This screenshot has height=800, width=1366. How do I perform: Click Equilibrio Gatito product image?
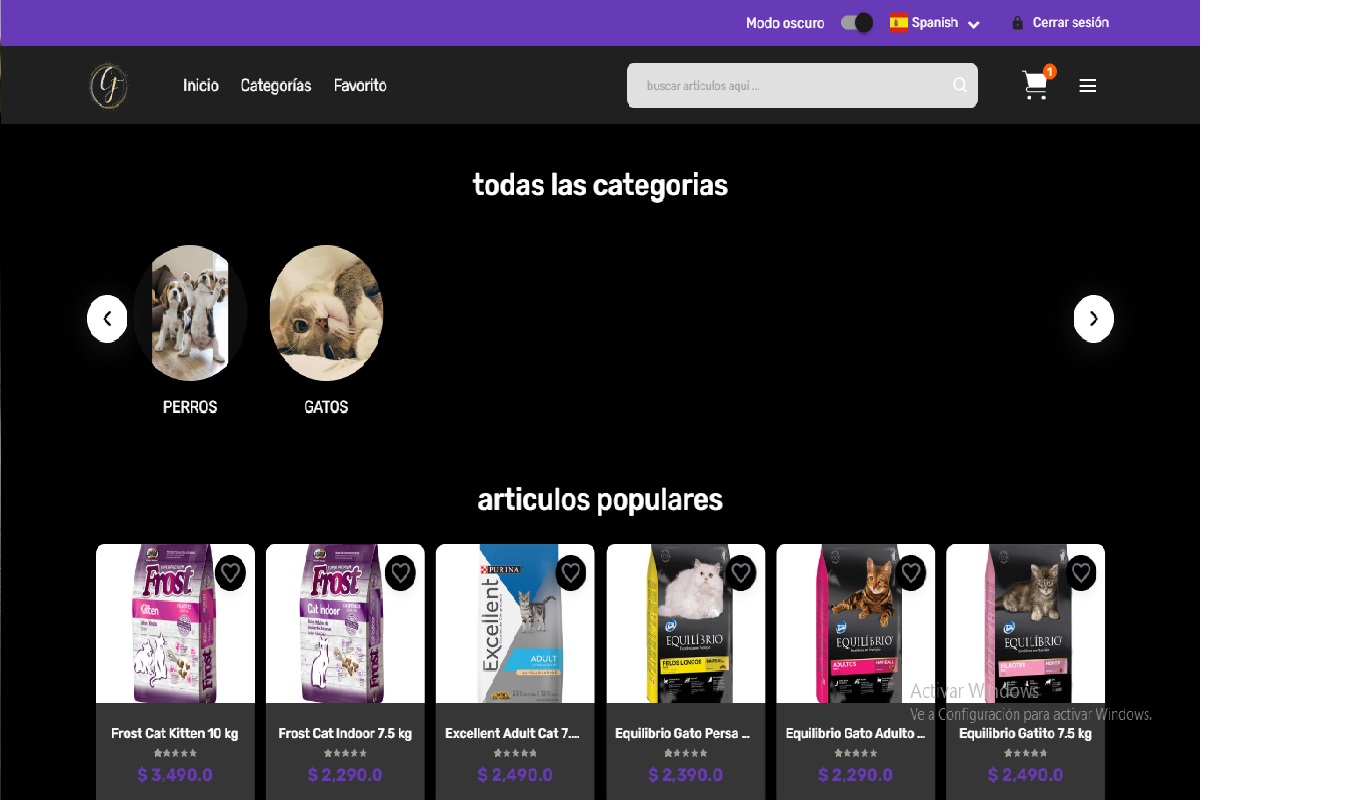point(1025,624)
